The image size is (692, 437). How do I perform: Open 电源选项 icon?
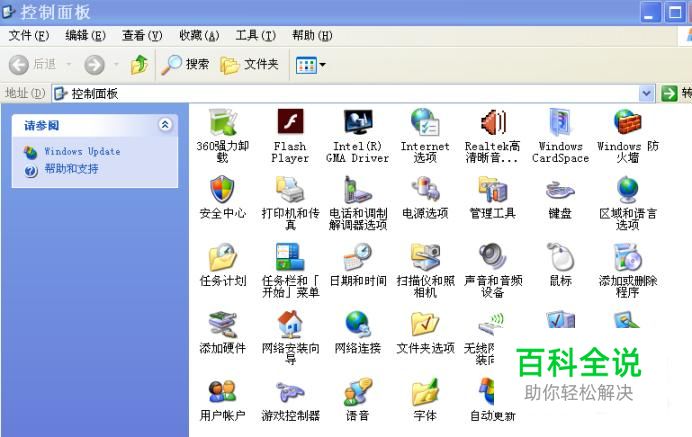(x=425, y=189)
